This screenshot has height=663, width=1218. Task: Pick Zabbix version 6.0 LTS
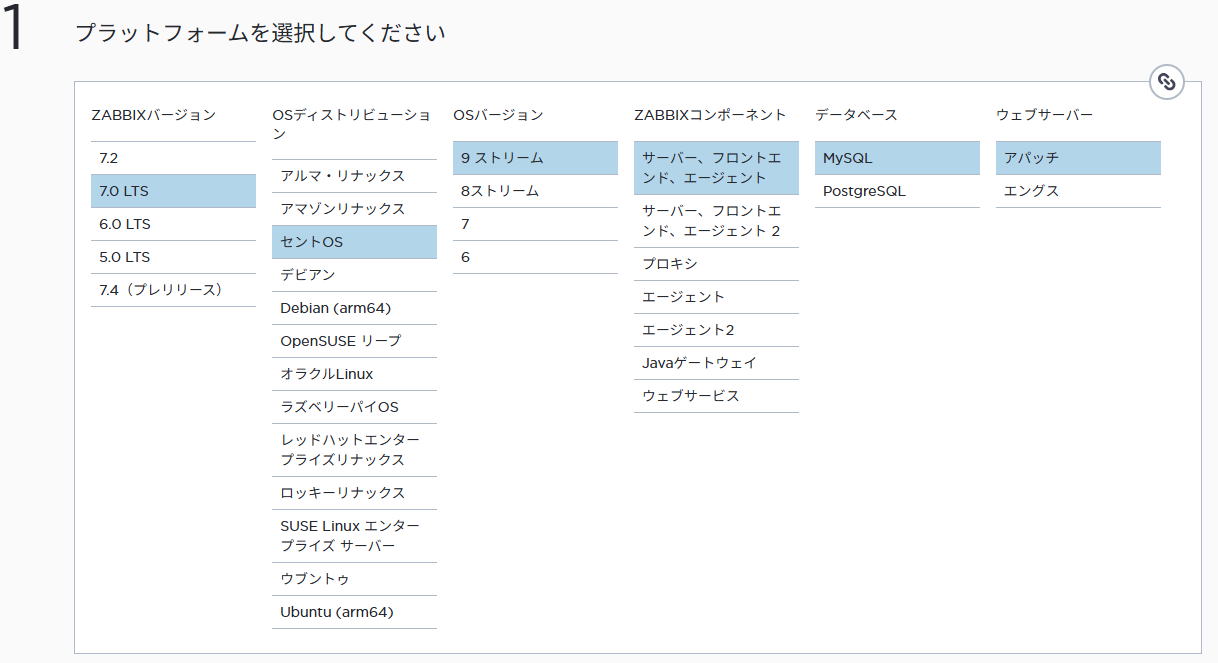tap(173, 224)
